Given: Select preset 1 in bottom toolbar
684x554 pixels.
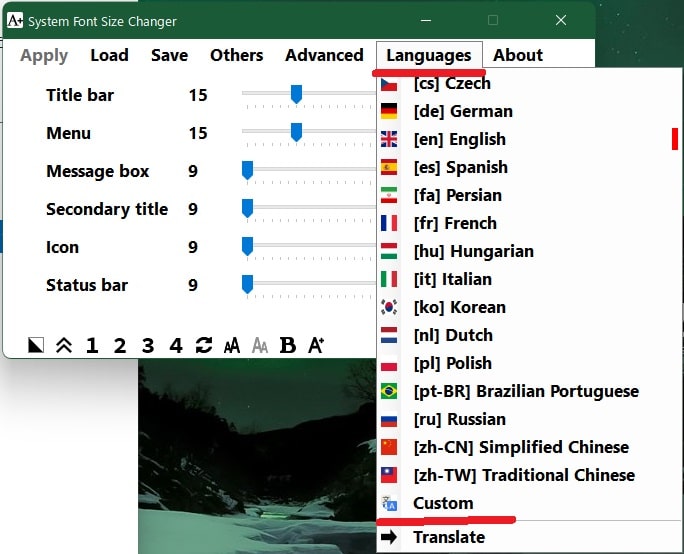Looking at the screenshot, I should point(92,345).
